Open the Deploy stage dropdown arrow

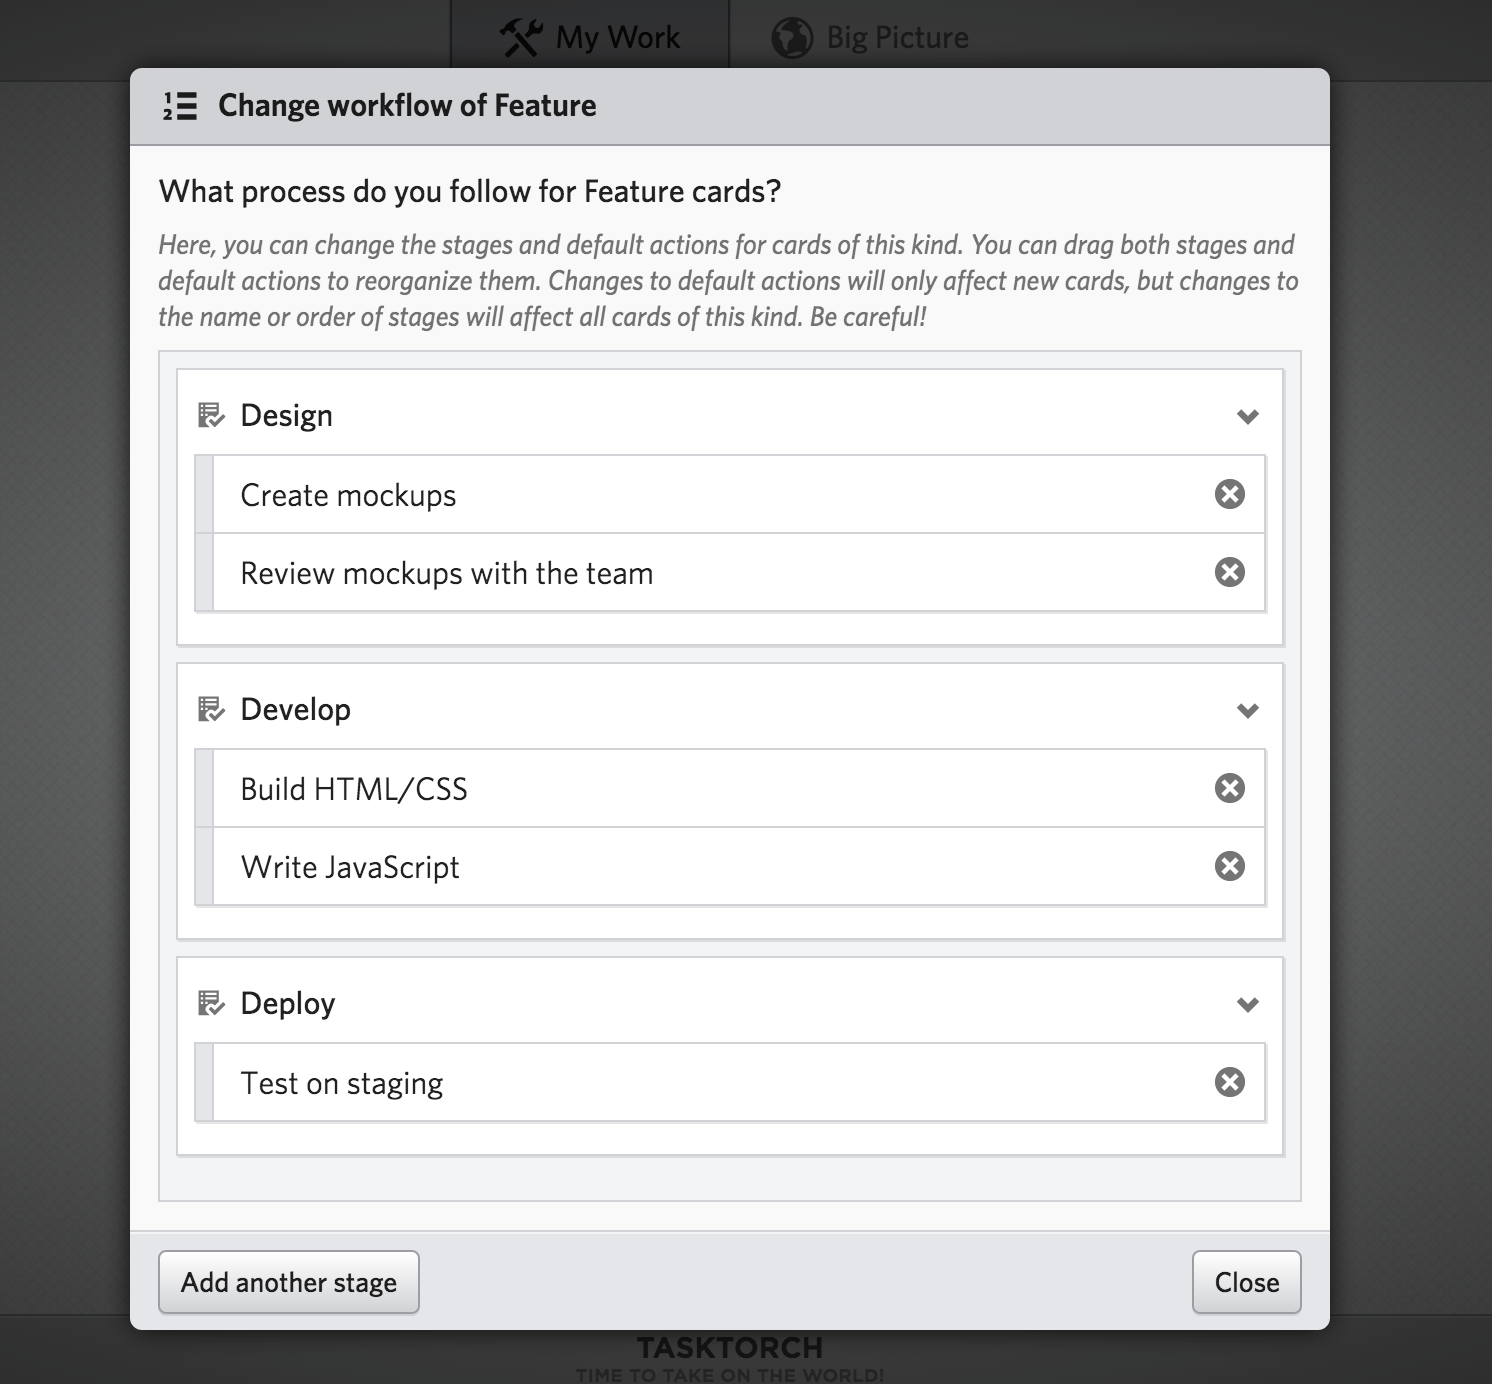(x=1247, y=1004)
